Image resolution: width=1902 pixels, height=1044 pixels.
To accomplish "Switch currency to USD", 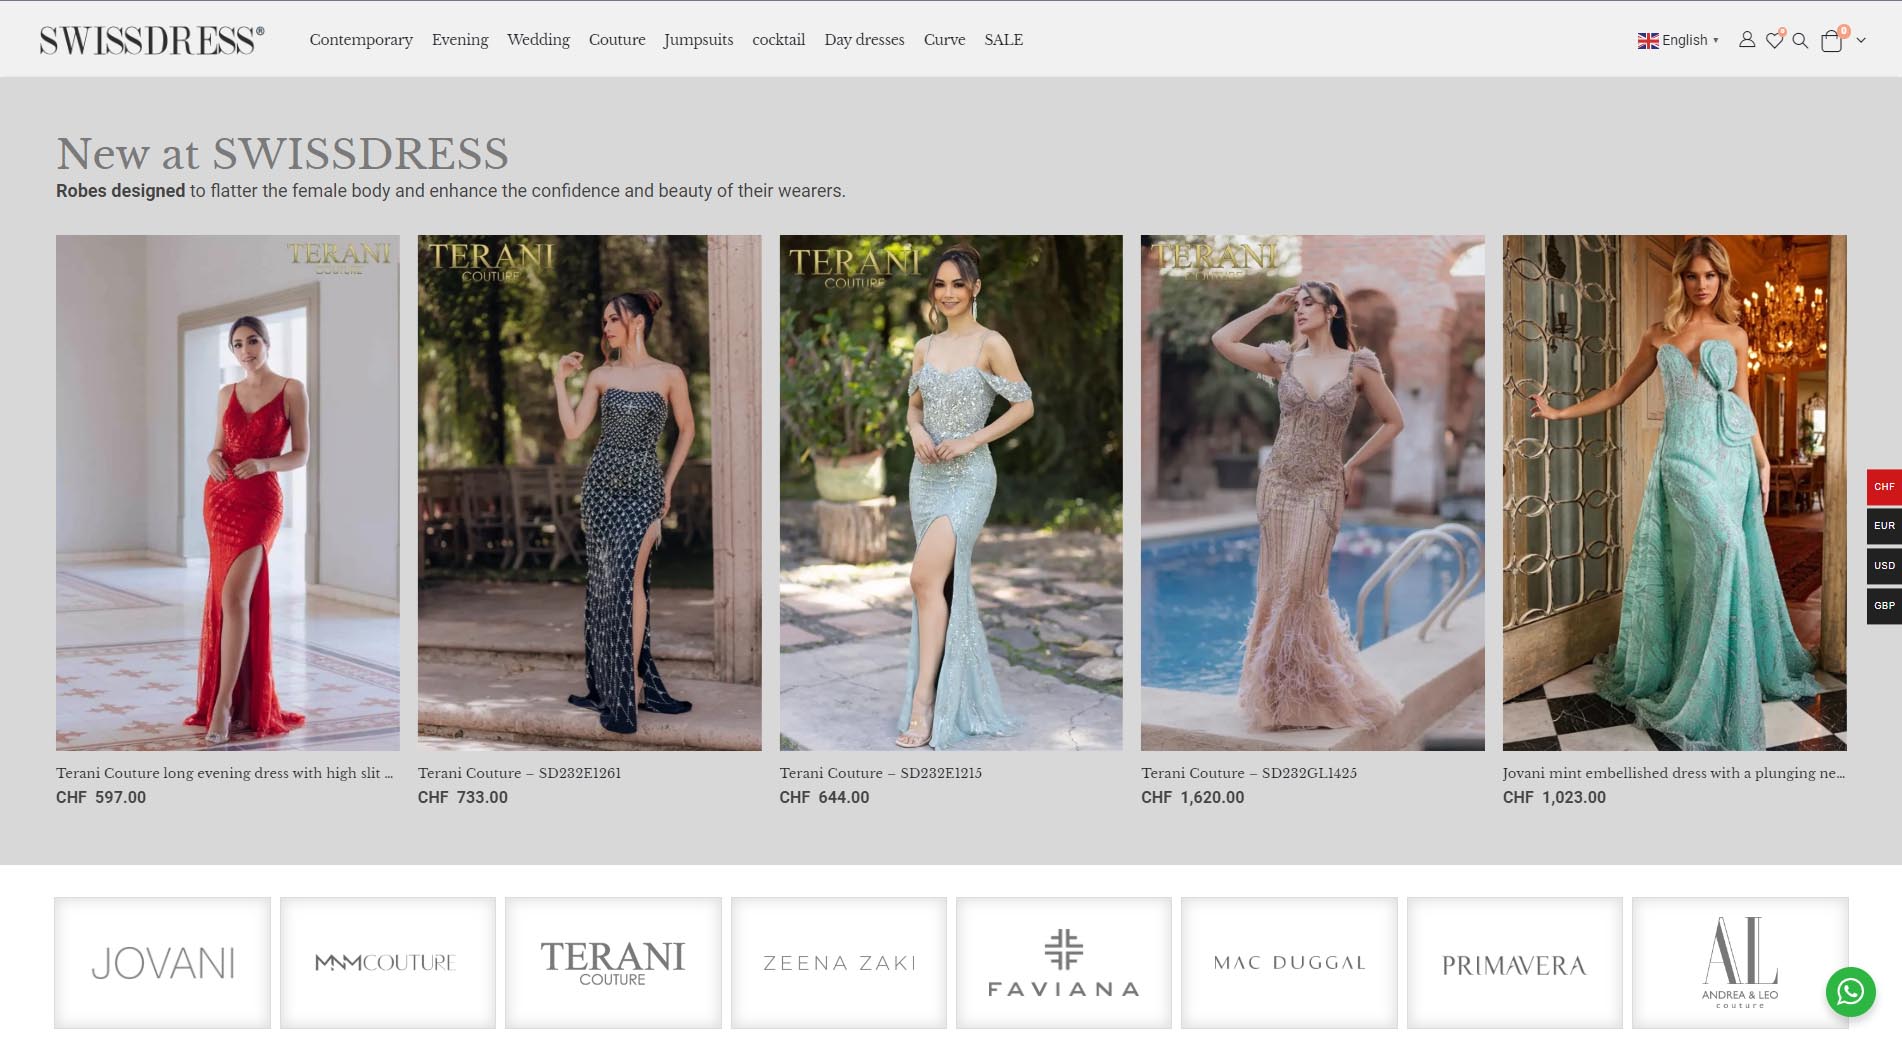I will 1884,566.
